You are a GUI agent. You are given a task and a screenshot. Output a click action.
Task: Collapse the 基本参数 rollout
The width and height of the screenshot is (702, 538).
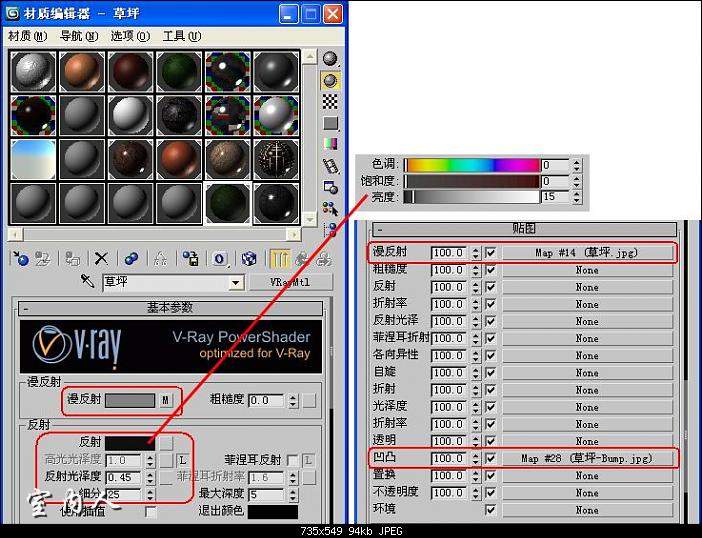pyautogui.click(x=170, y=308)
